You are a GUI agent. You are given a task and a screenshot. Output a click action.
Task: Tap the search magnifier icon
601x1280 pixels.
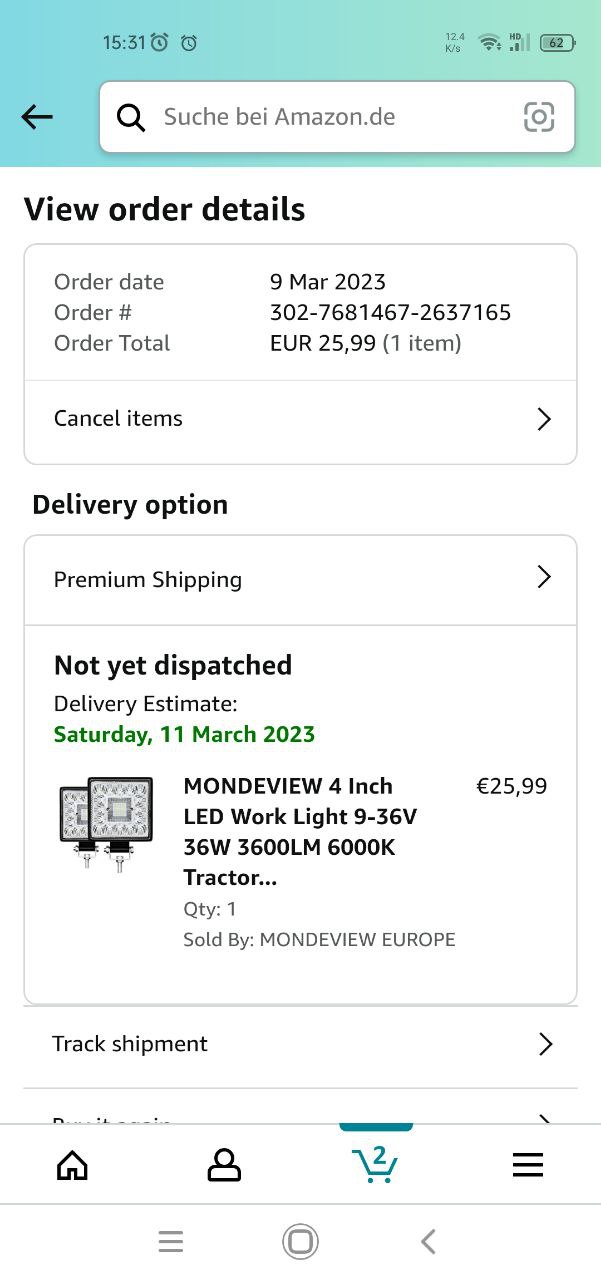(131, 117)
